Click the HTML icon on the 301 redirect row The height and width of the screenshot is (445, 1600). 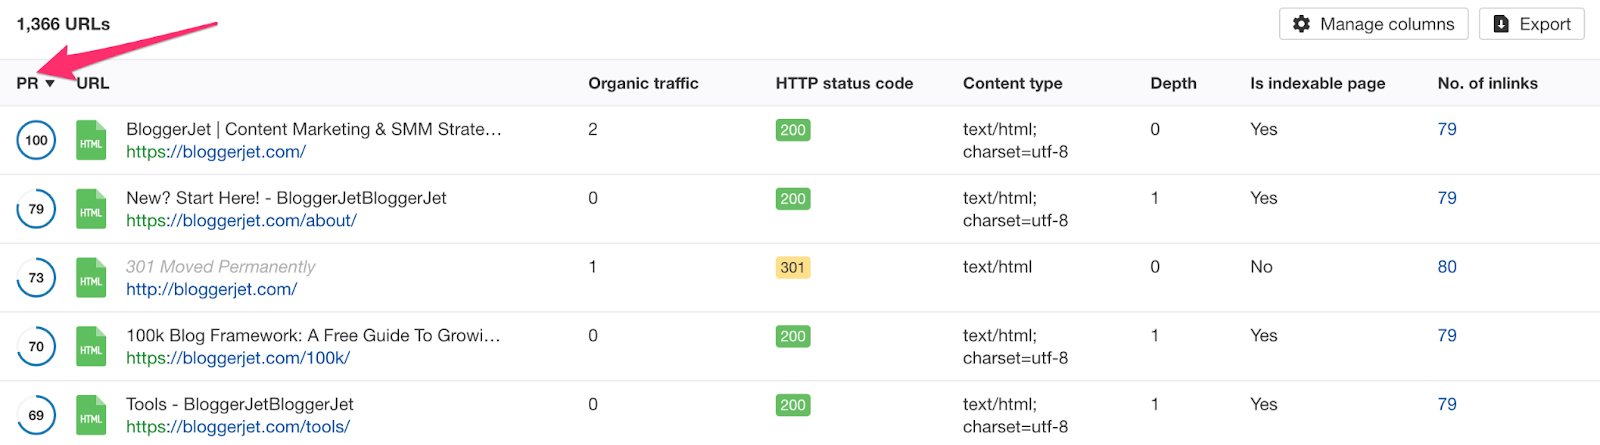click(91, 279)
